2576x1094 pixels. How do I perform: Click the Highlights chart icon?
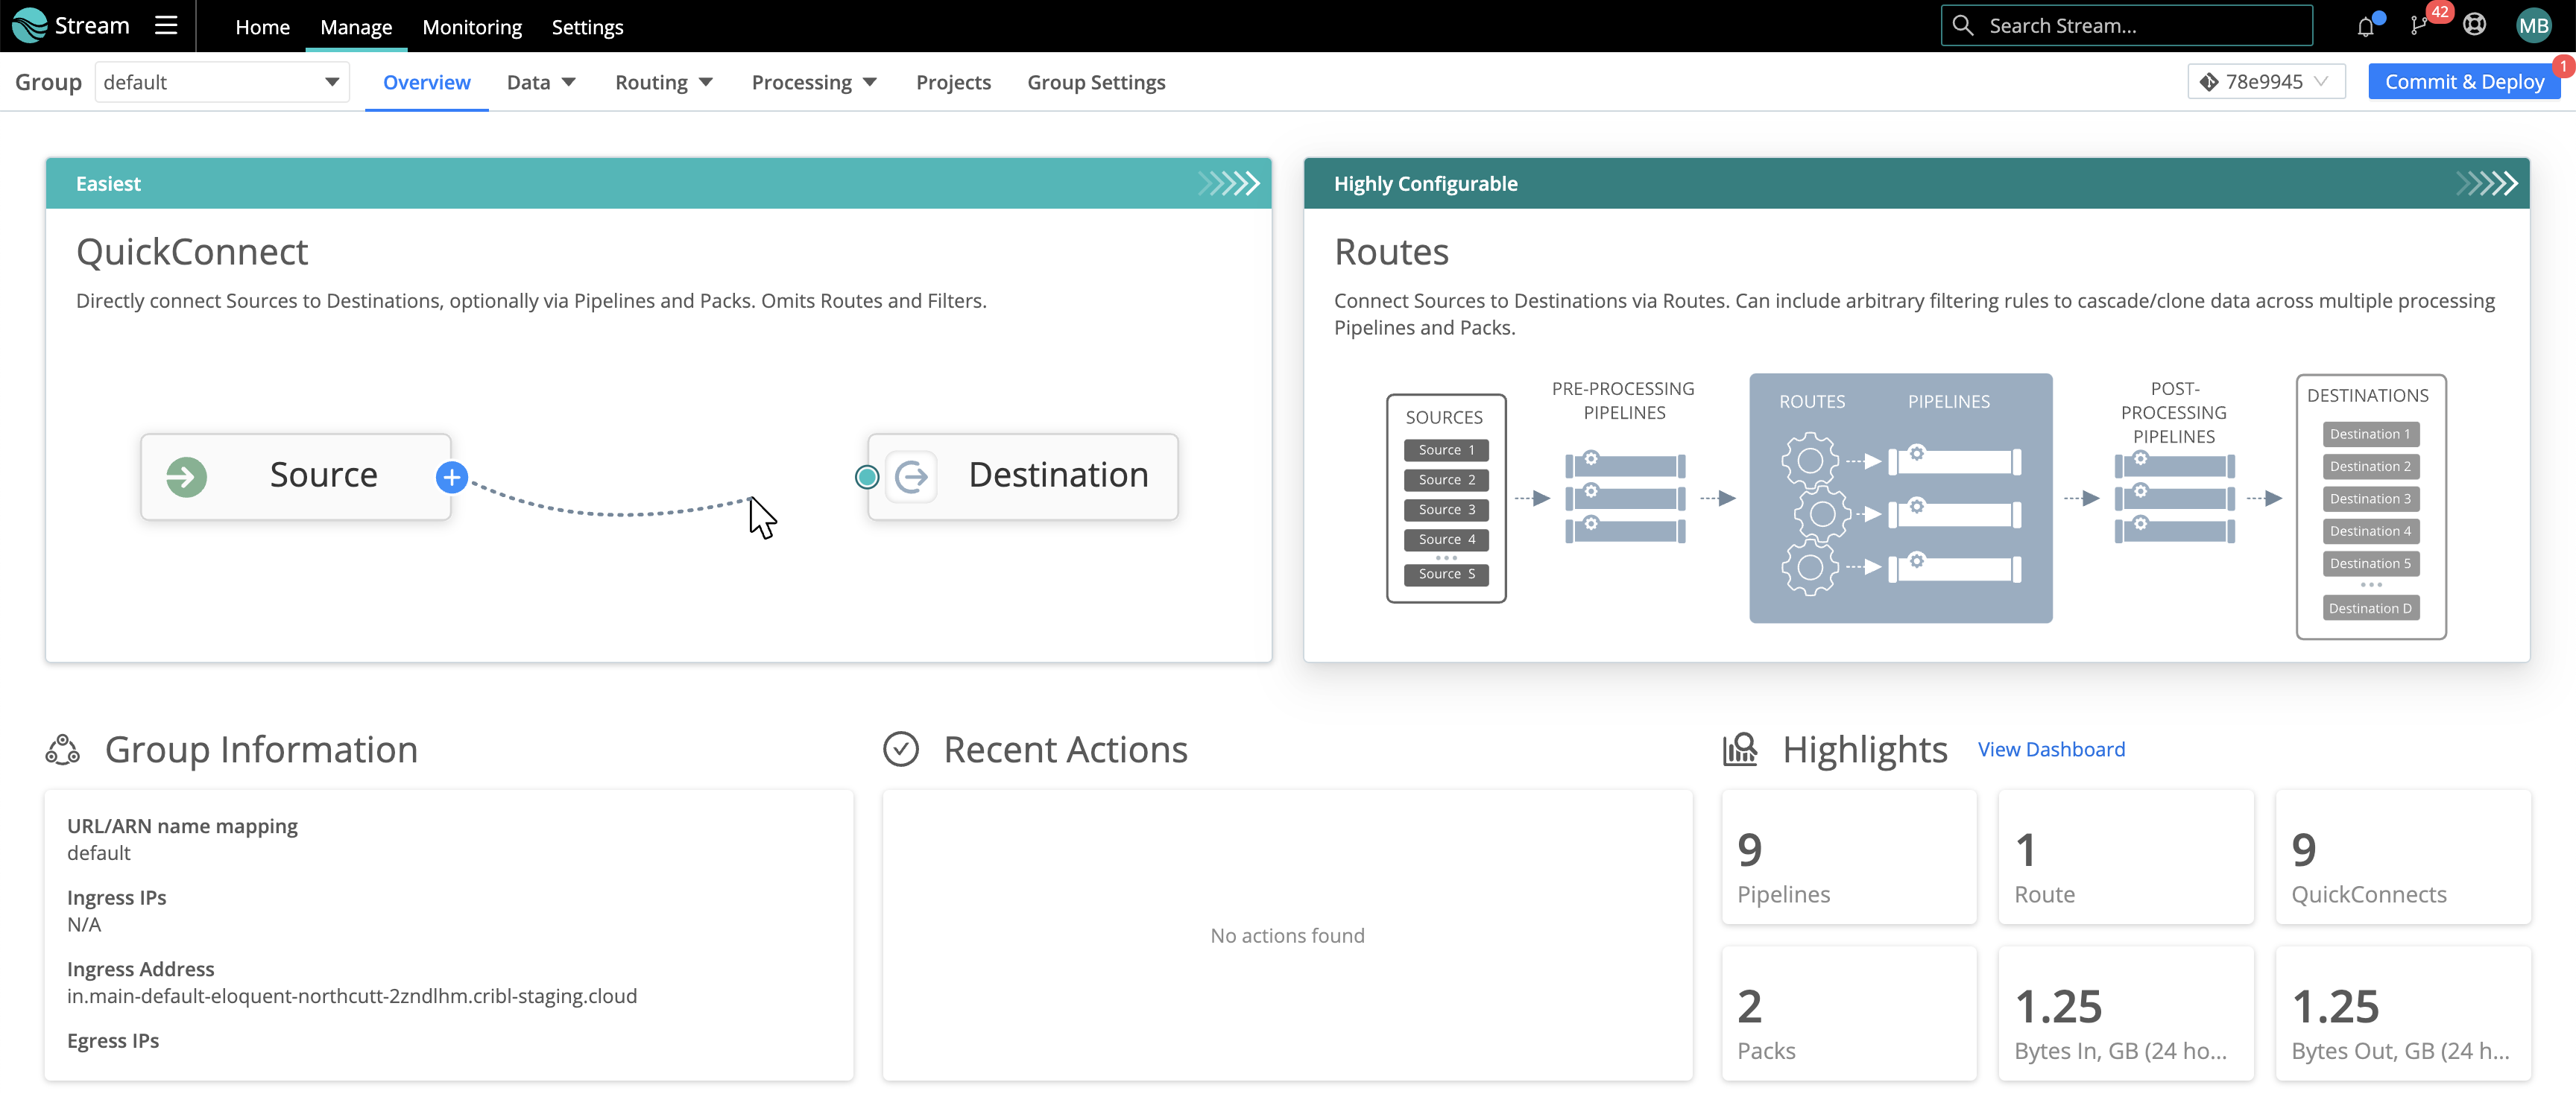pyautogui.click(x=1738, y=749)
